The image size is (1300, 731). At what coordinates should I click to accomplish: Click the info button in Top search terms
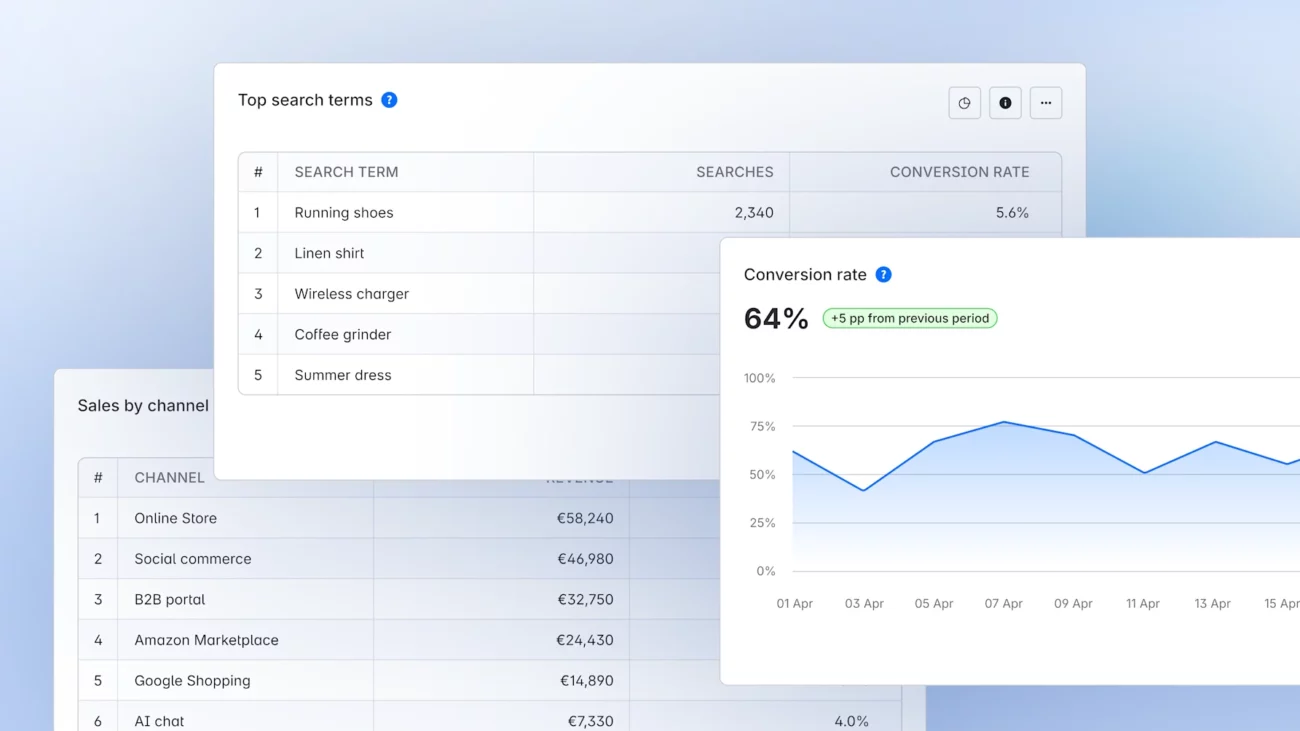pyautogui.click(x=1005, y=103)
